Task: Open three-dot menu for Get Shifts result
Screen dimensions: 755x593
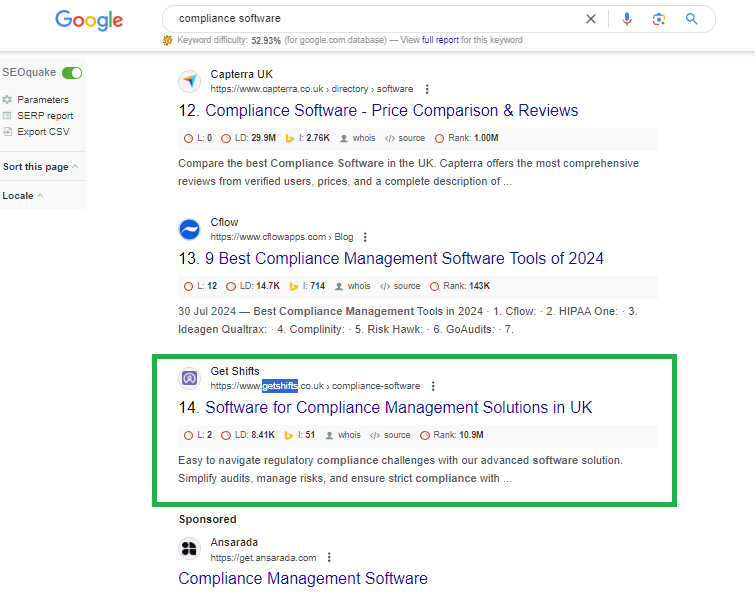Action: (433, 386)
